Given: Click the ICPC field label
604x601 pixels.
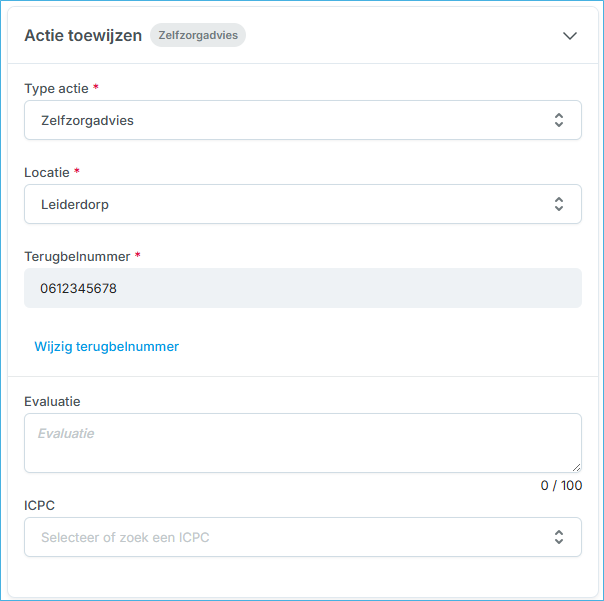Looking at the screenshot, I should click(39, 505).
